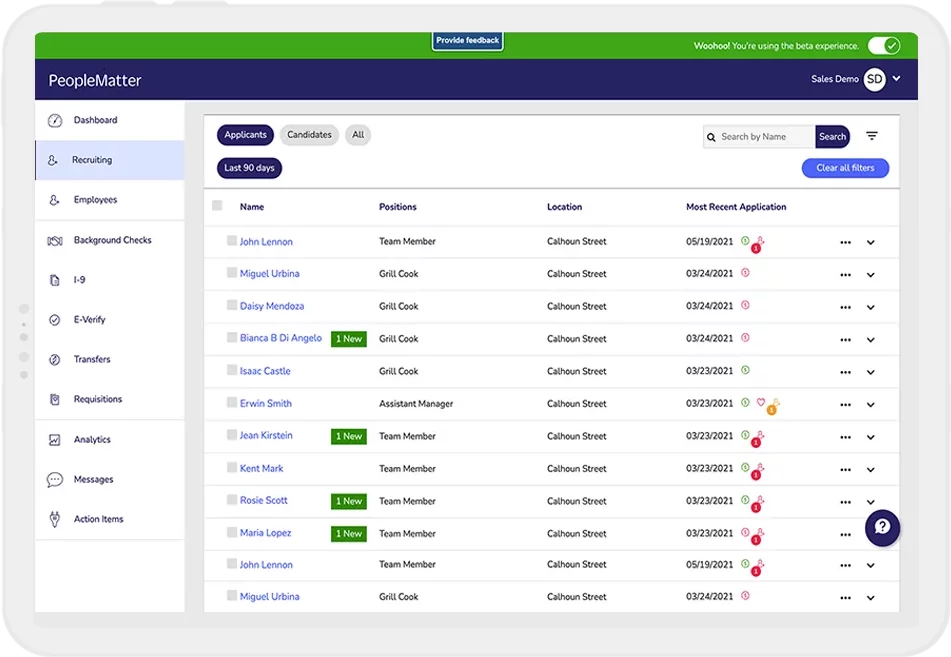Select the All filter tab
Image resolution: width=951 pixels, height=657 pixels.
point(358,135)
